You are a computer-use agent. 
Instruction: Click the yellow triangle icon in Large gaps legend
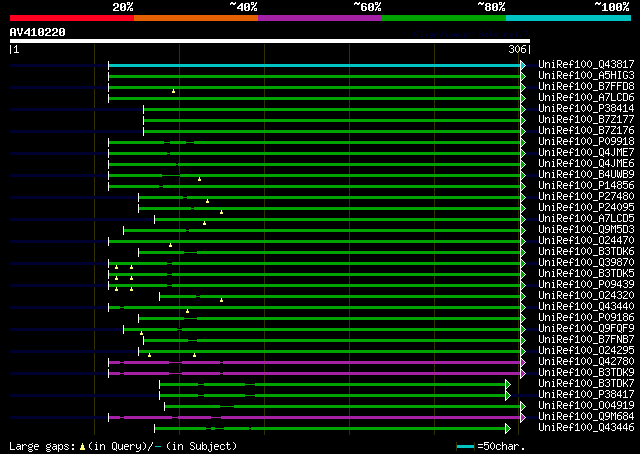point(82,447)
